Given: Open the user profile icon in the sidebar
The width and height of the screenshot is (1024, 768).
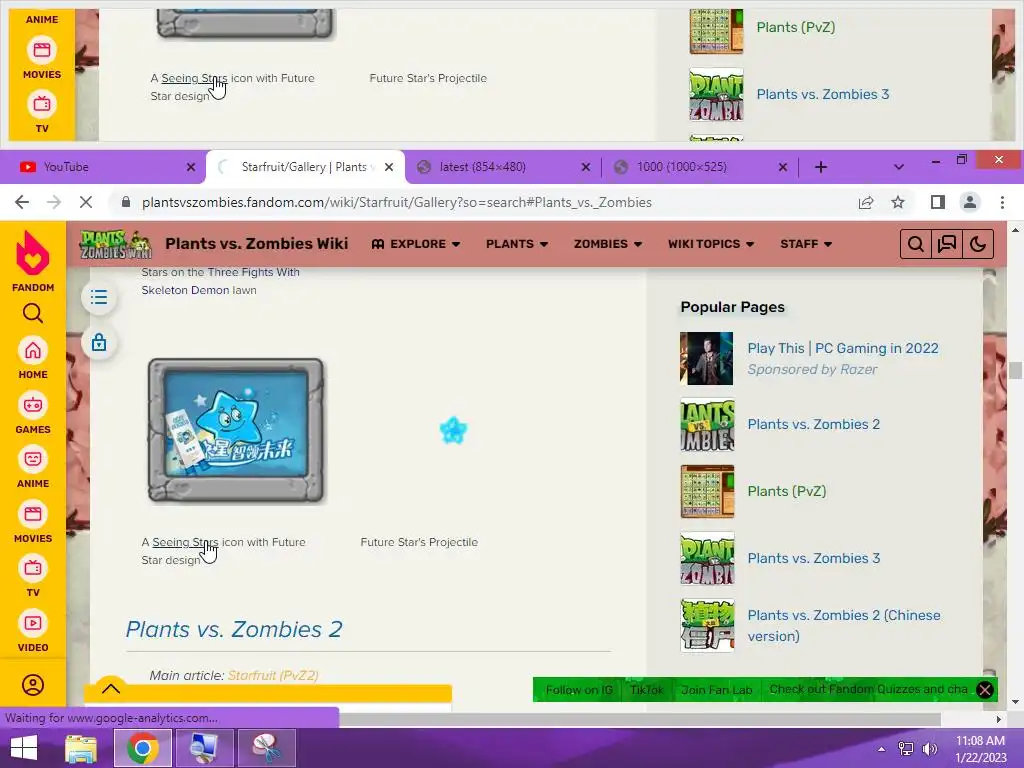Looking at the screenshot, I should click(33, 685).
